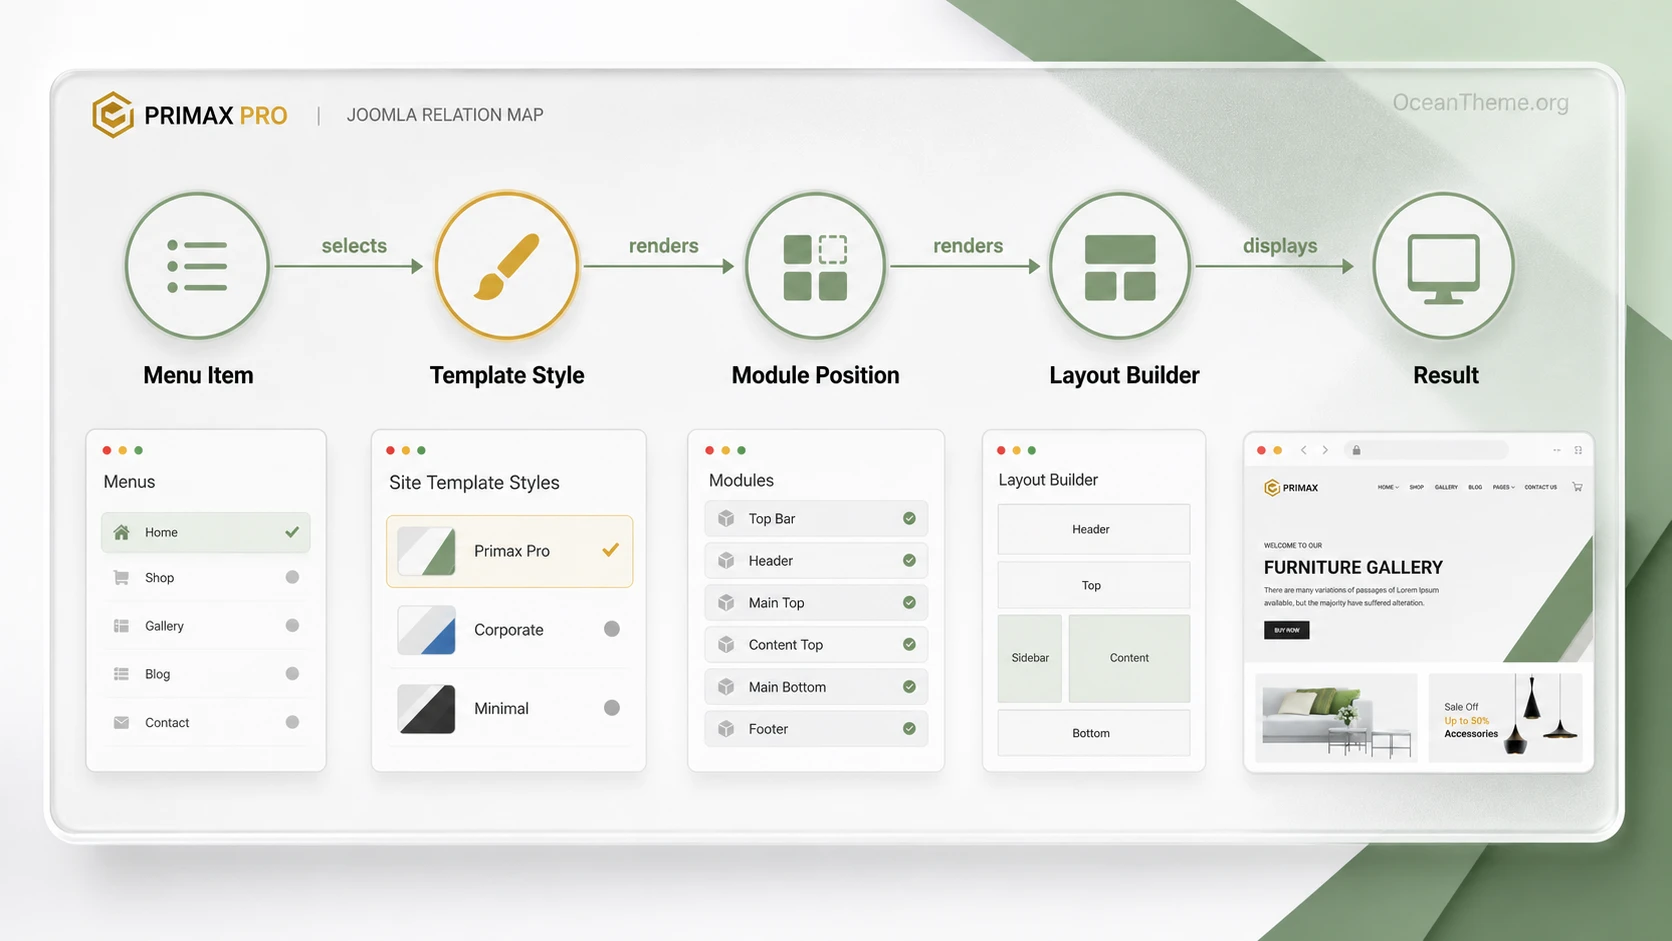1672x941 pixels.
Task: Click the BUY NOW button
Action: [x=1286, y=630]
